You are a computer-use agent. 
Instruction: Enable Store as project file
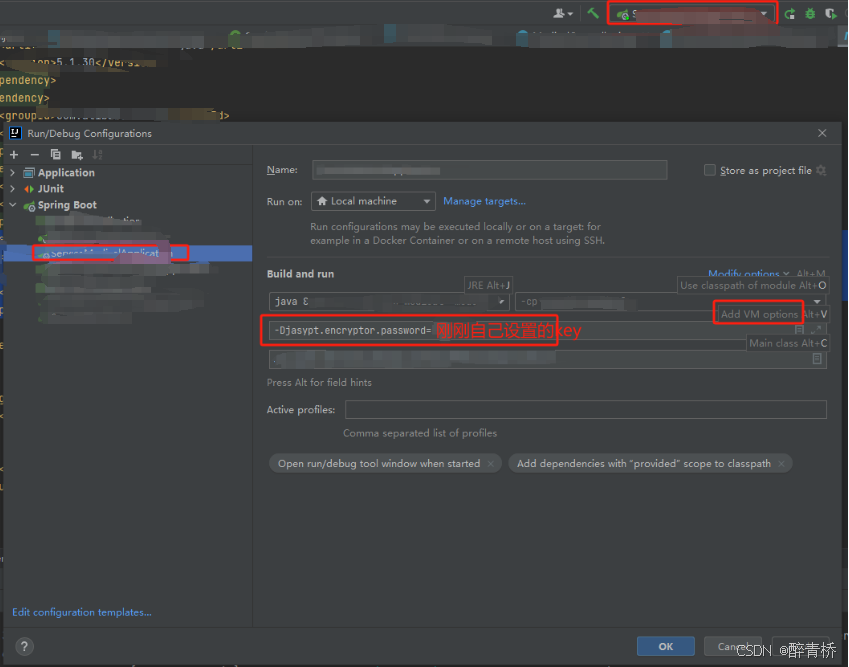[709, 170]
